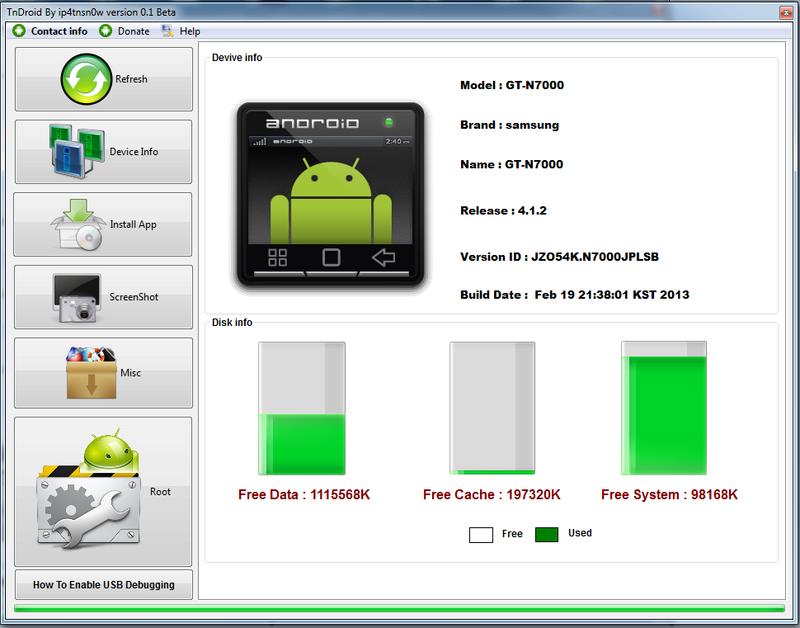Click the 'Free' legend label
Viewport: 800px width, 628px height.
click(512, 534)
